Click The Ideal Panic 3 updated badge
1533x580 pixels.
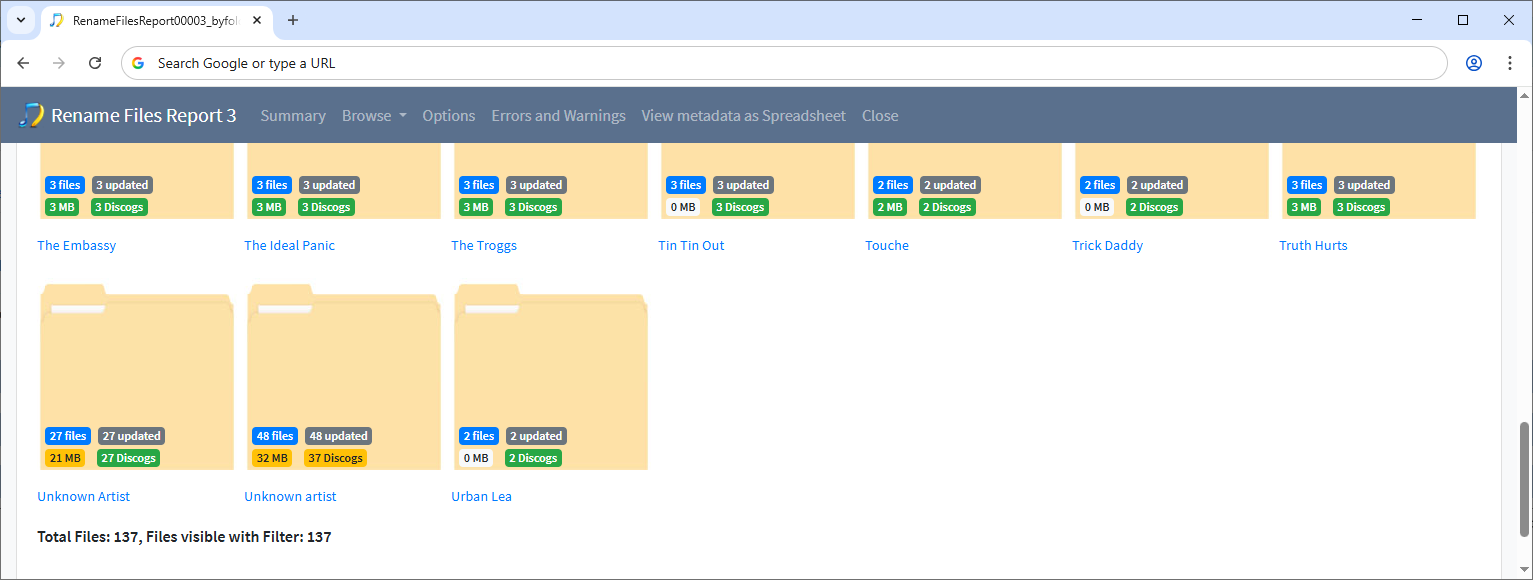[x=329, y=185]
